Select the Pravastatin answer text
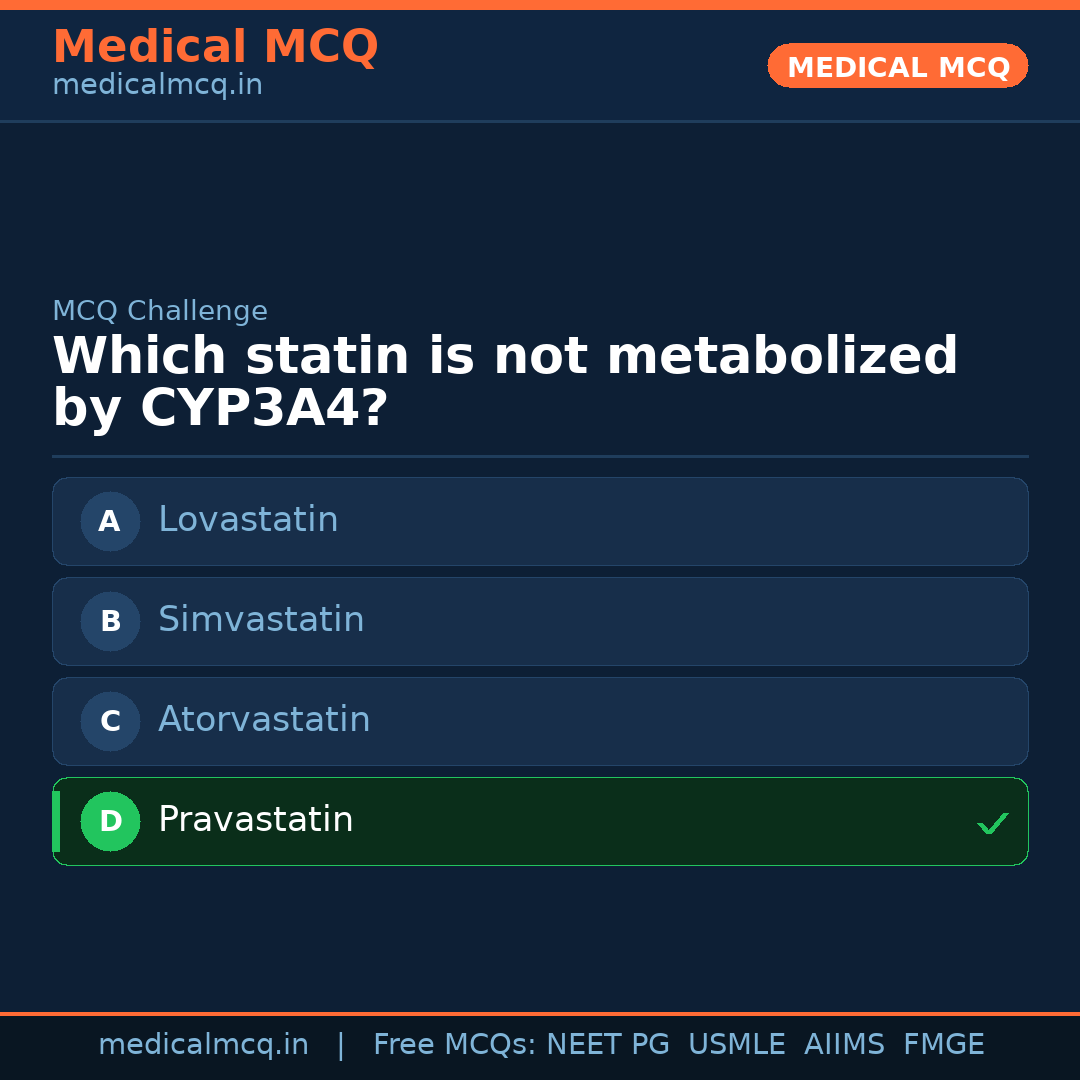The width and height of the screenshot is (1080, 1080). pos(255,820)
